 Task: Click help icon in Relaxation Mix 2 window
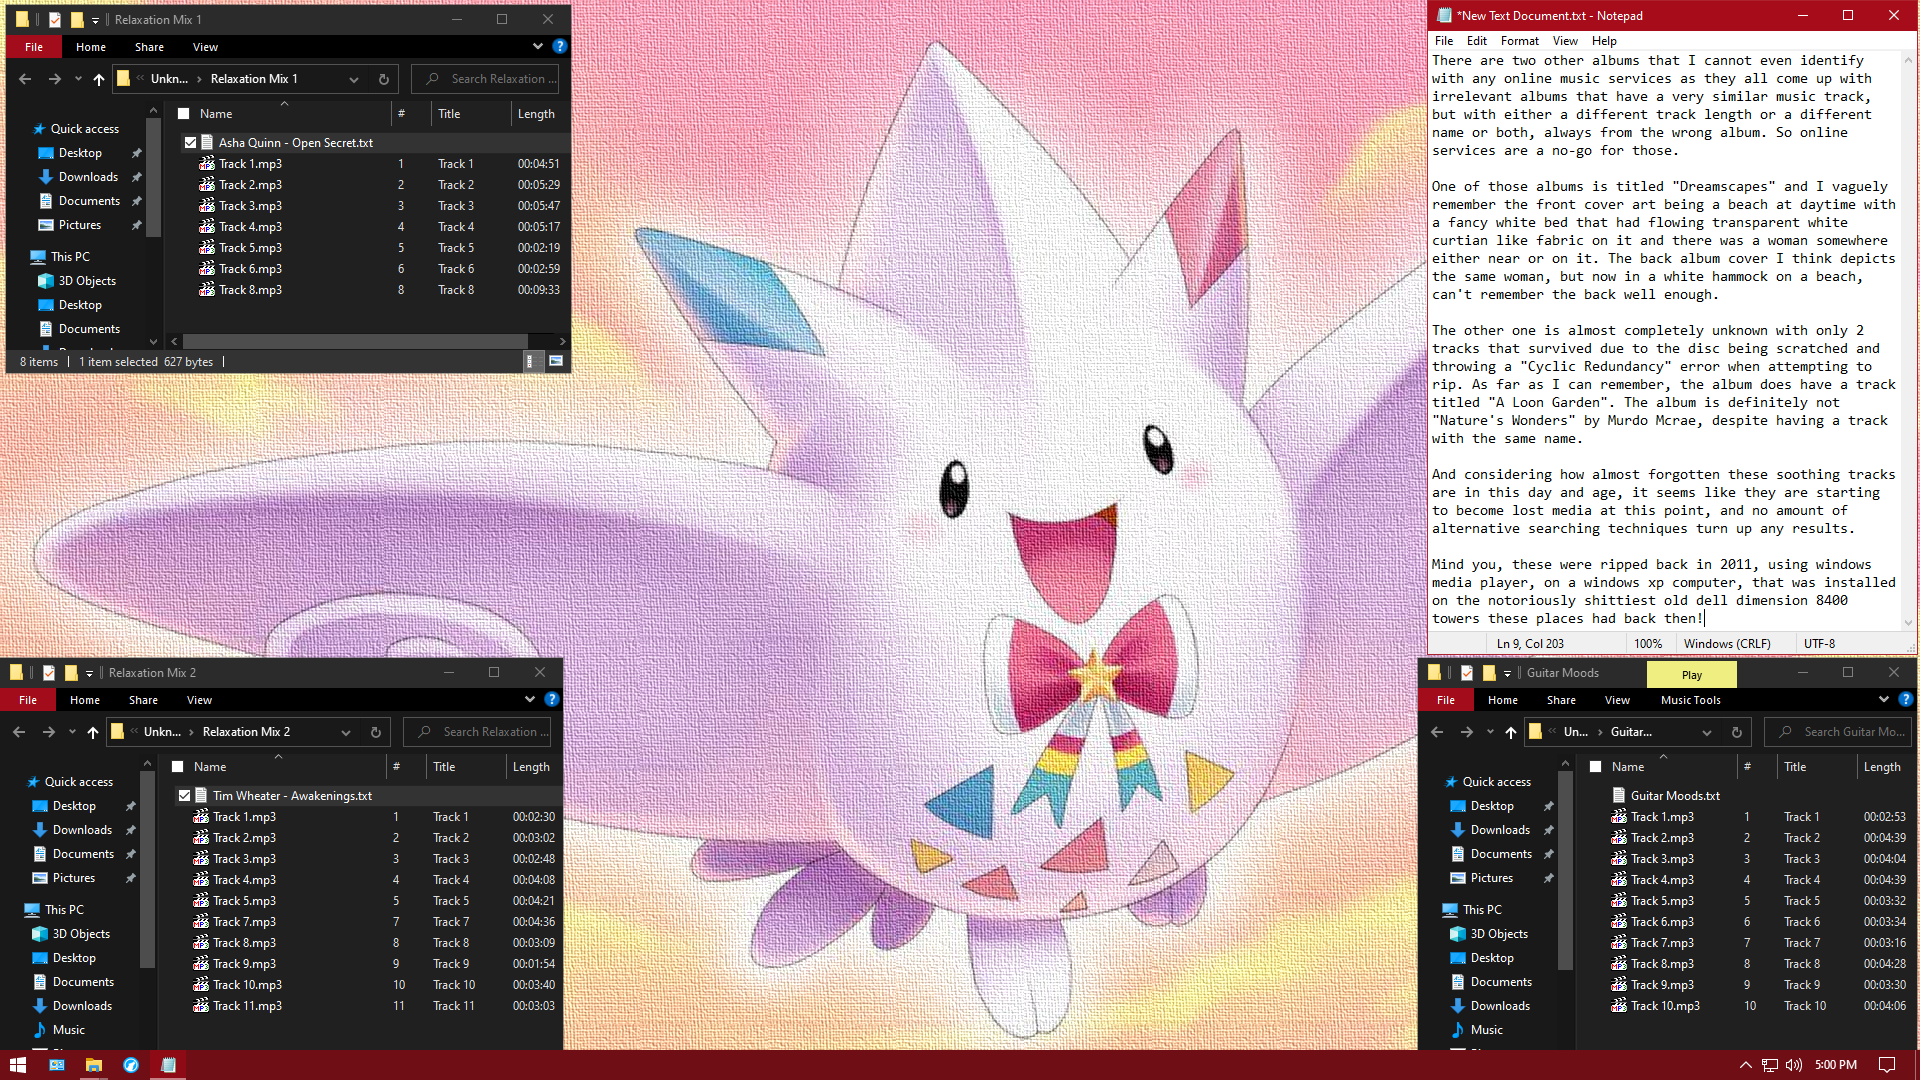552,699
